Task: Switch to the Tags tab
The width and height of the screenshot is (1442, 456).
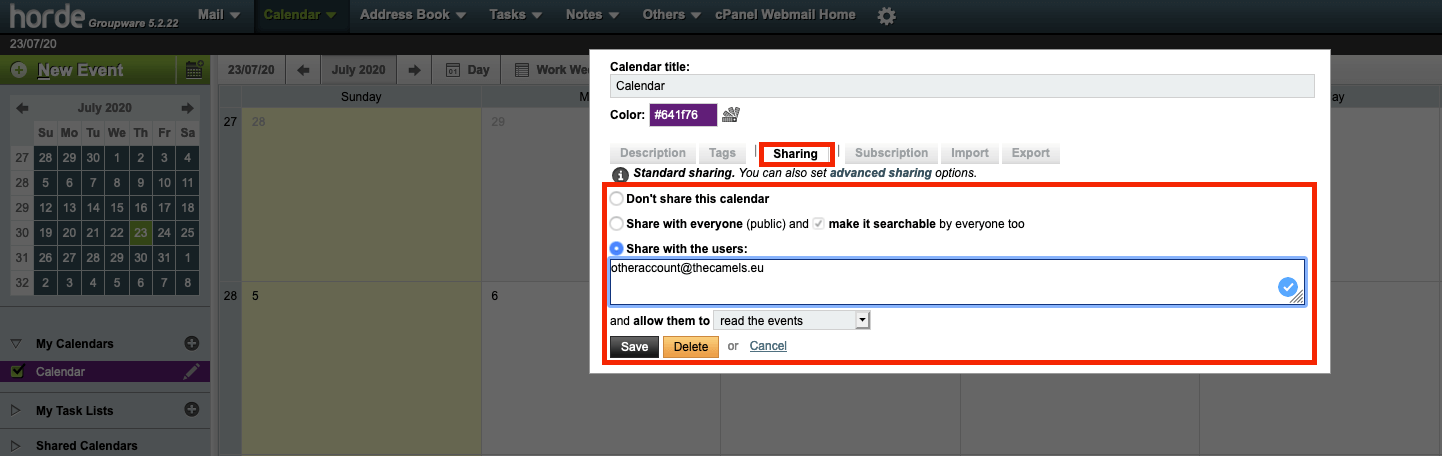Action: point(722,153)
